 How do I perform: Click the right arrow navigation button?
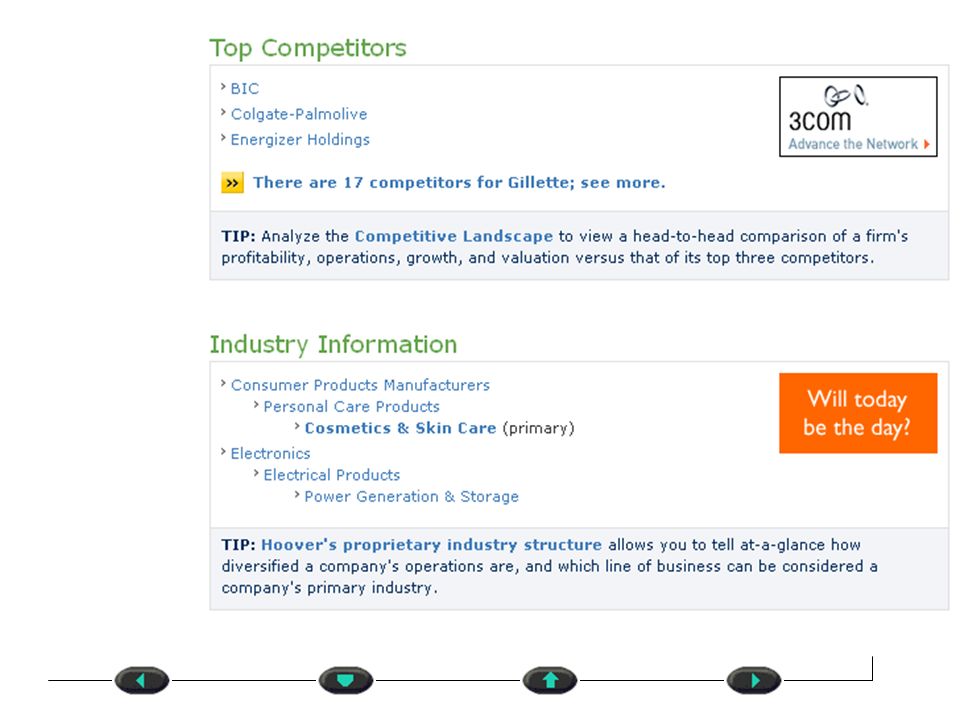(754, 680)
